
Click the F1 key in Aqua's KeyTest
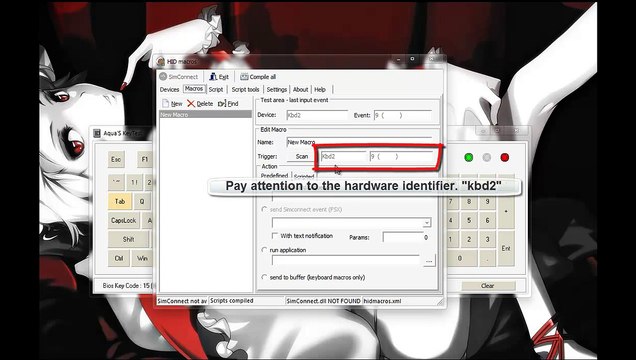(144, 159)
